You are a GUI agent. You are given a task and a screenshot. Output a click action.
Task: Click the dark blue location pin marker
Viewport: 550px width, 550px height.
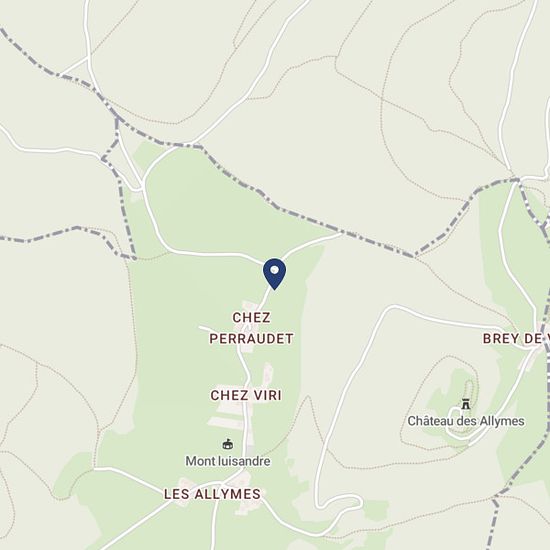coord(274,274)
